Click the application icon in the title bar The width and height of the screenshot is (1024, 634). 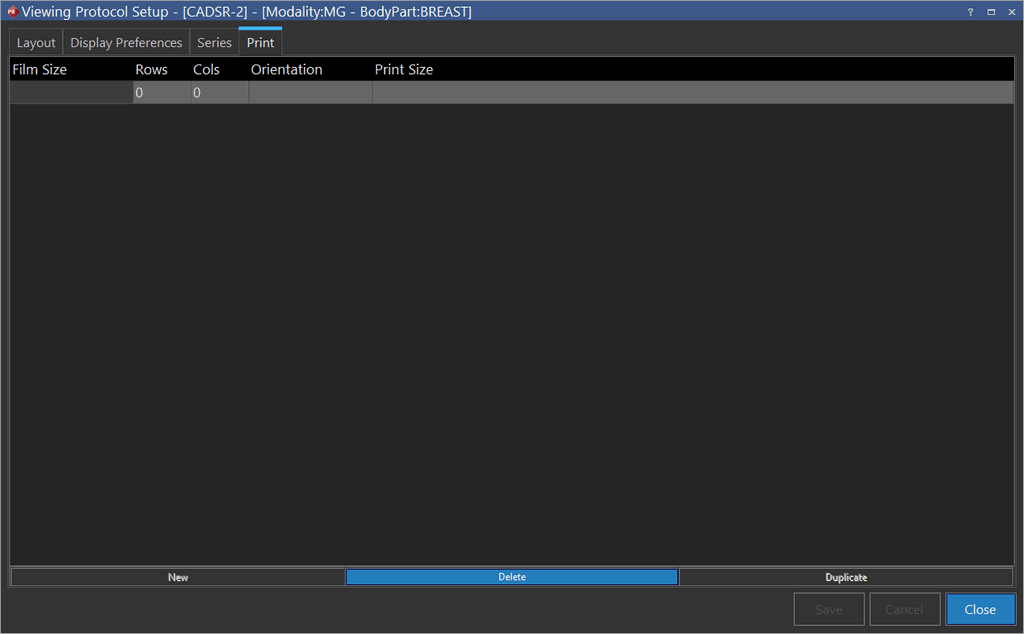coord(11,12)
